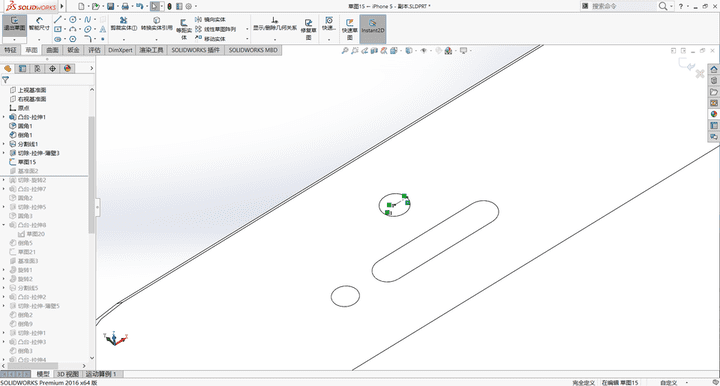Click the feature tree vertical scrollbar
720x386 pixels.
pos(91,174)
